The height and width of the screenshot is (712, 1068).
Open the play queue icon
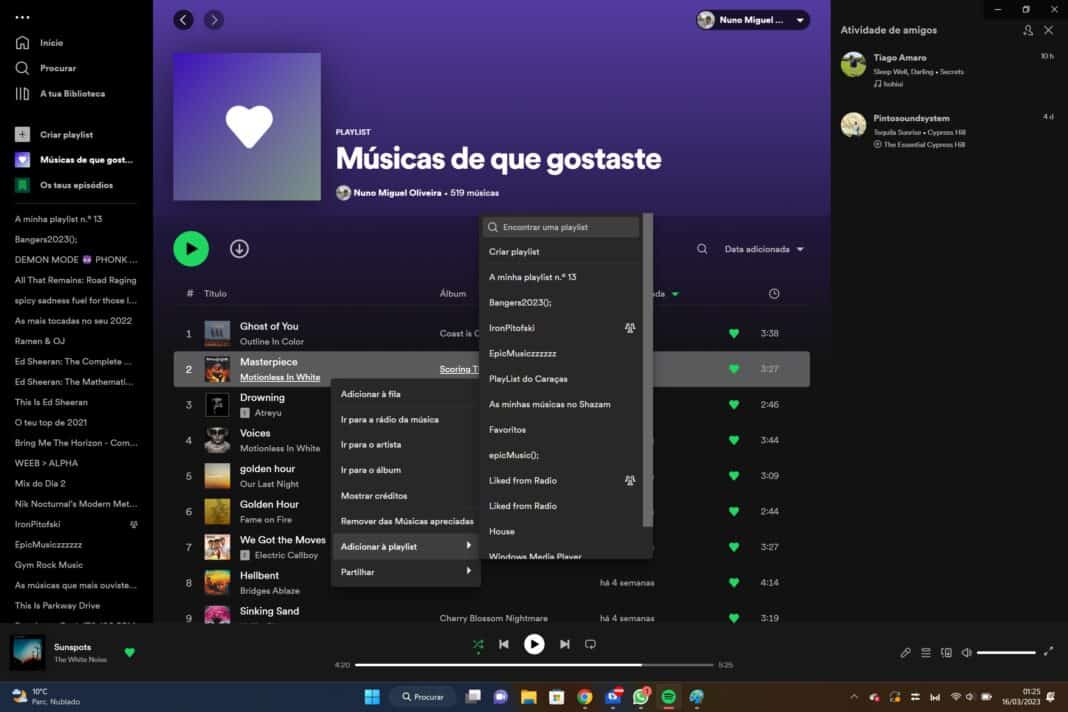point(926,653)
